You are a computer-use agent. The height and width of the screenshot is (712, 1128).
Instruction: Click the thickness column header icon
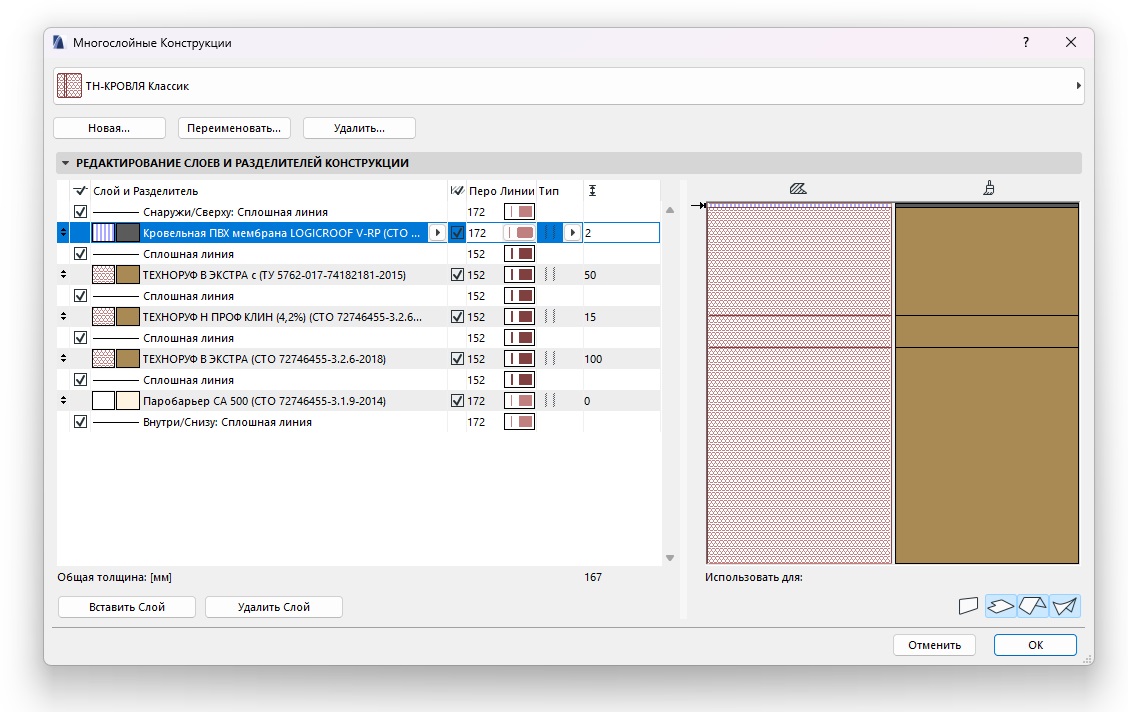592,190
